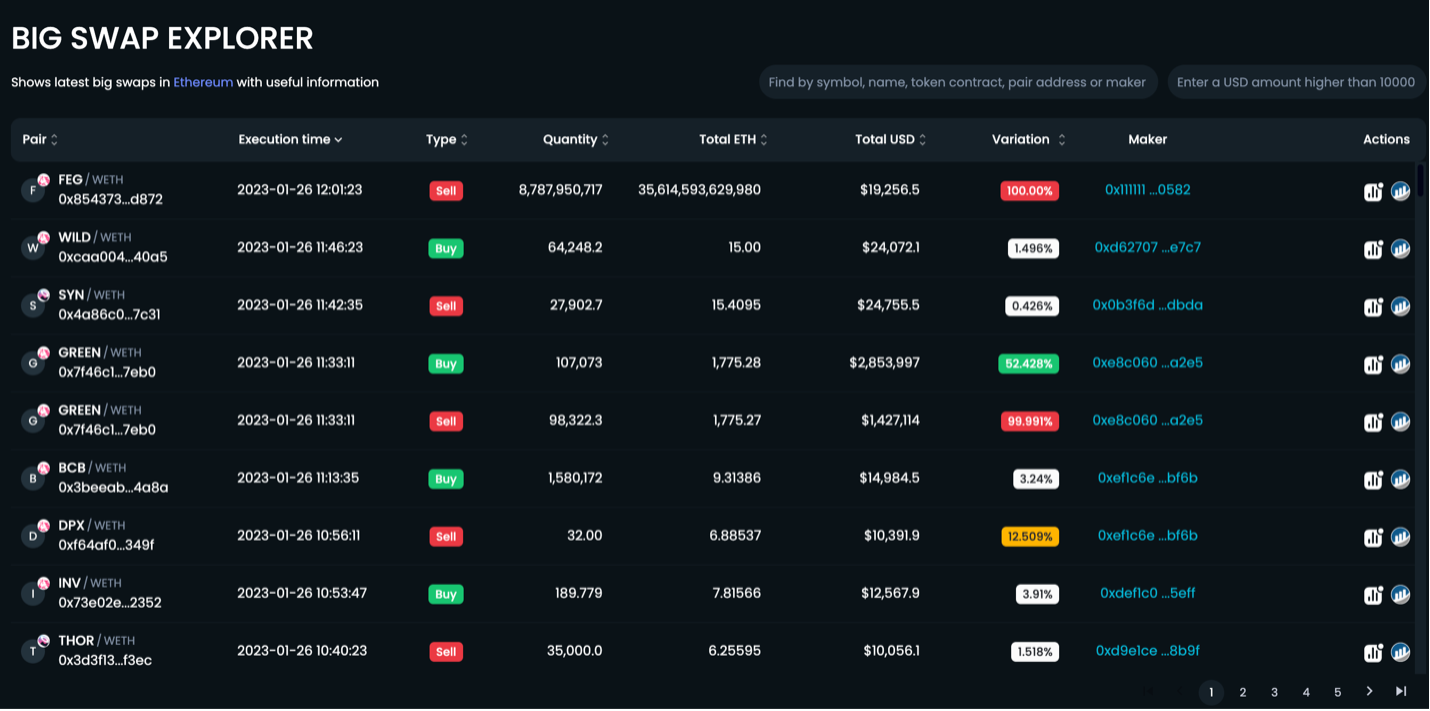Sort by Execution time column

pos(290,139)
